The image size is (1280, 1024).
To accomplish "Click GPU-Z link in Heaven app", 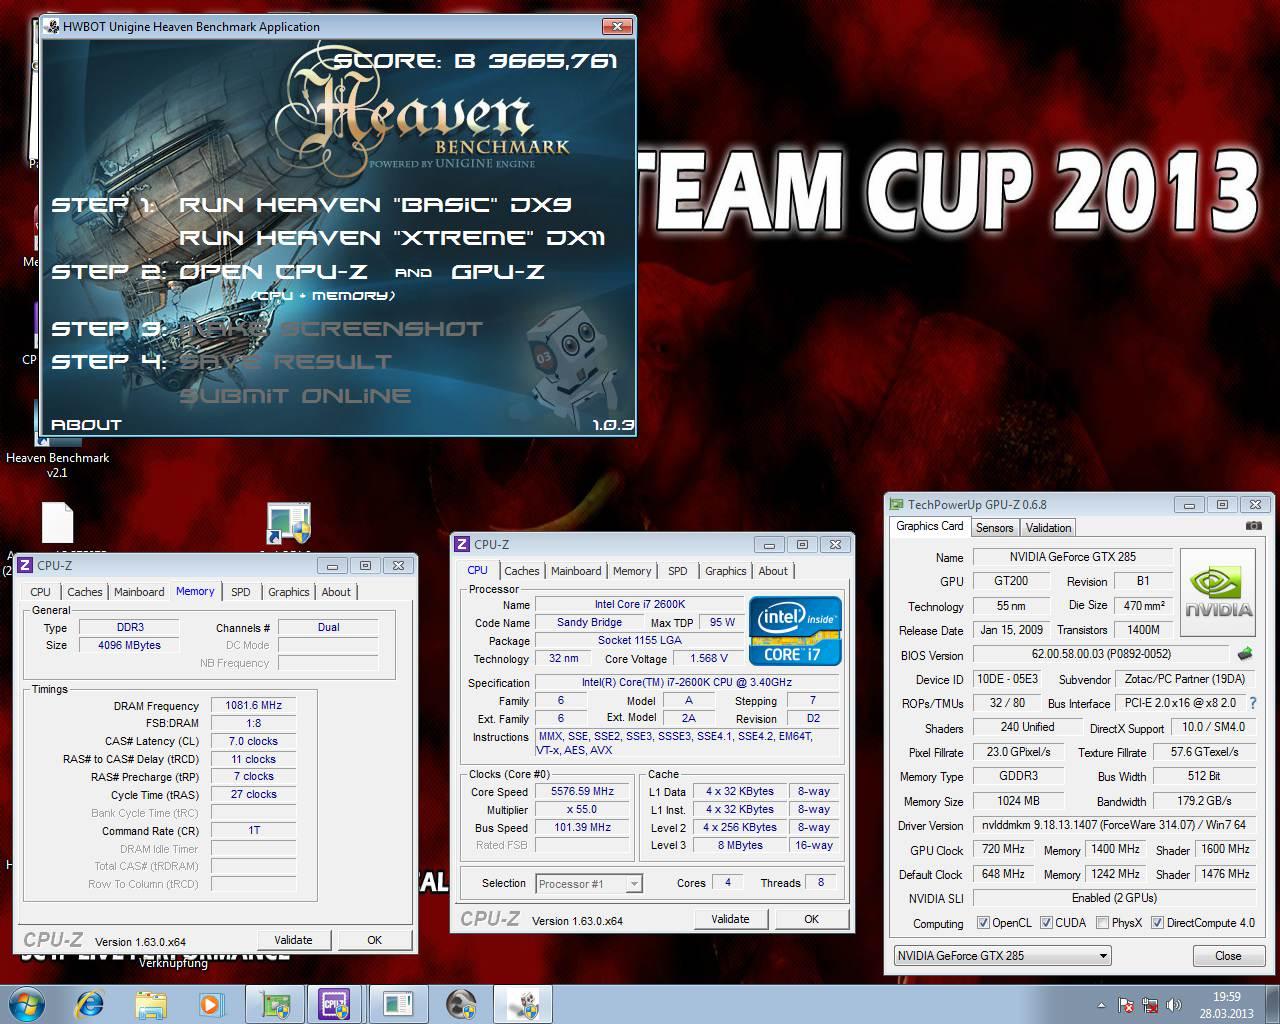I will [498, 272].
